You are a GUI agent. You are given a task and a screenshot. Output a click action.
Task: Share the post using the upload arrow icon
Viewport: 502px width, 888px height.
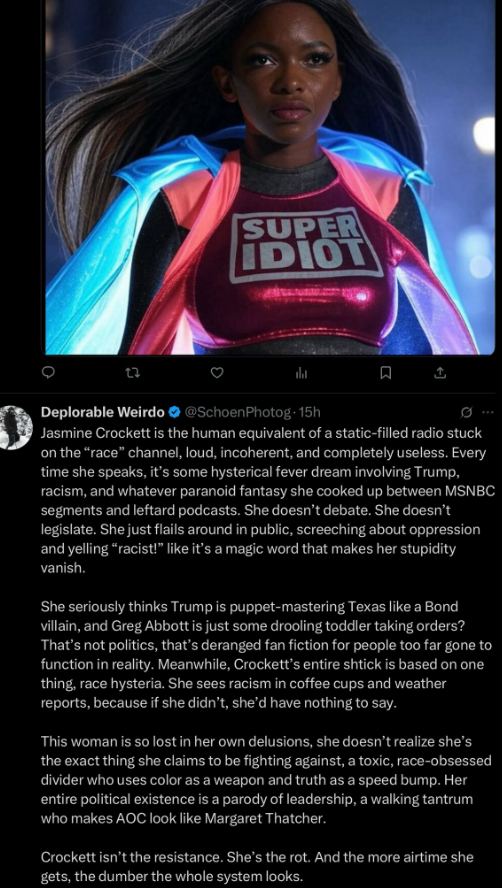441,372
